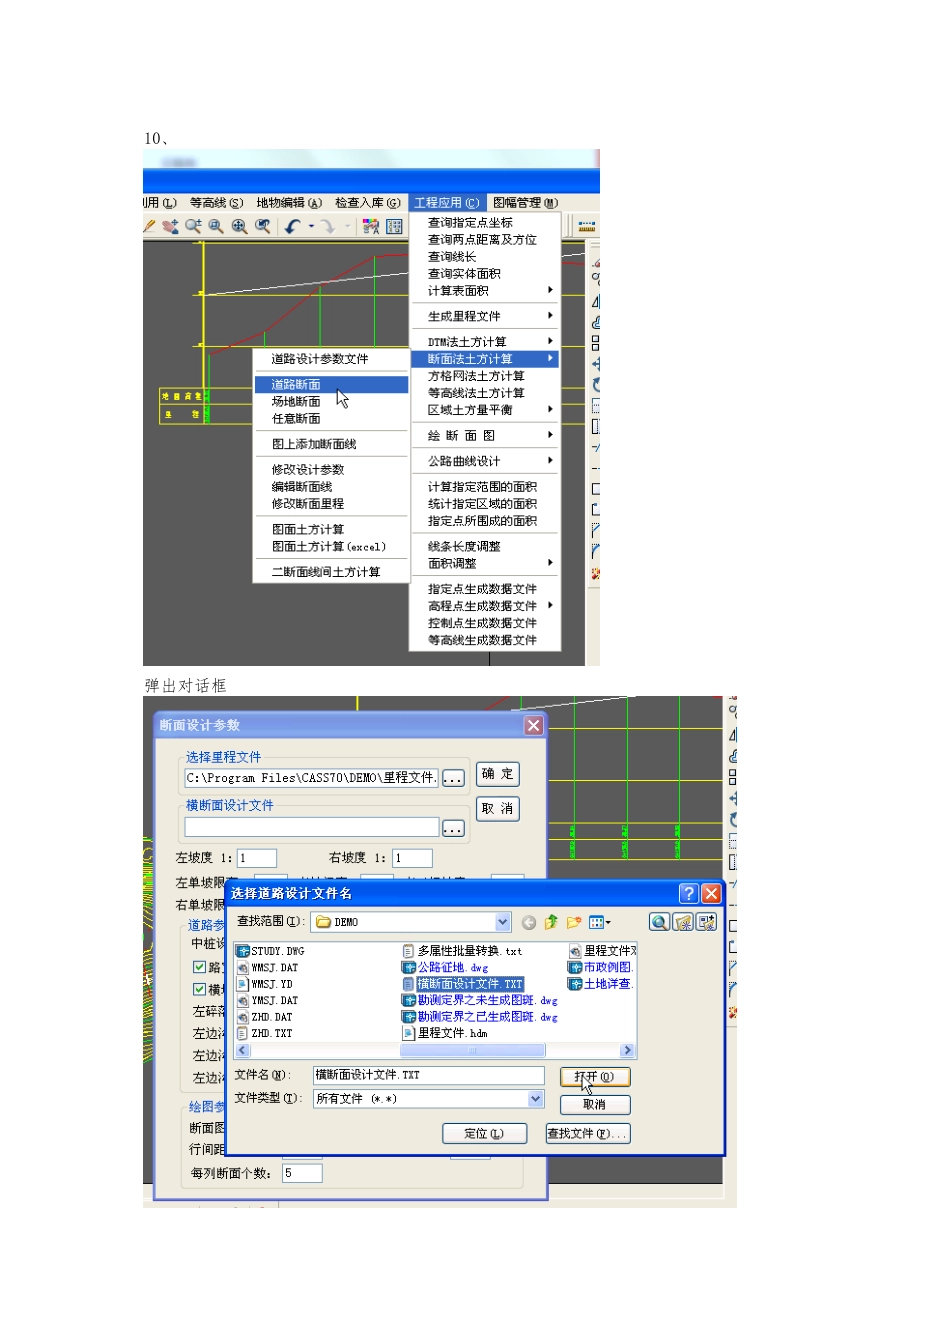Click the file list horizontal scrollbar
The image size is (950, 1344).
[x=435, y=1051]
